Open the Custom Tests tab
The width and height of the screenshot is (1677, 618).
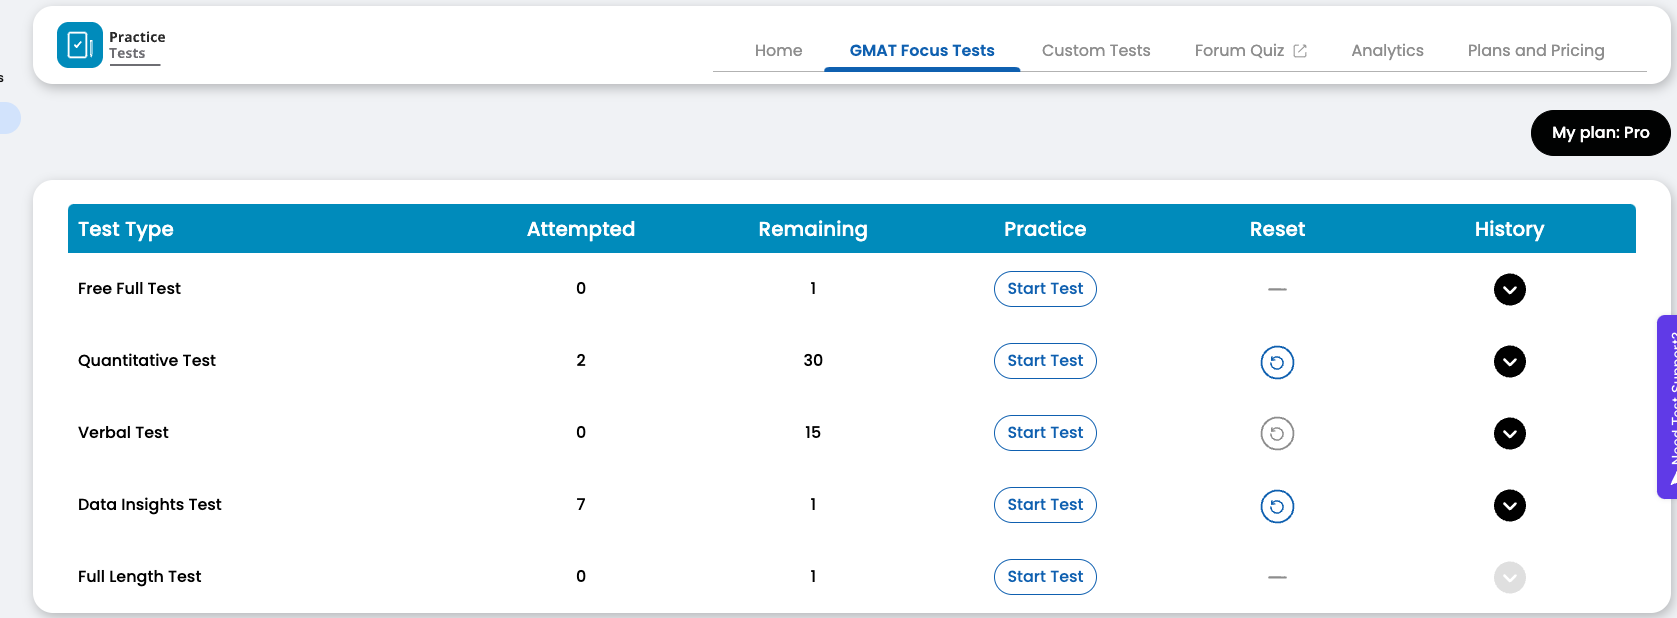point(1095,51)
